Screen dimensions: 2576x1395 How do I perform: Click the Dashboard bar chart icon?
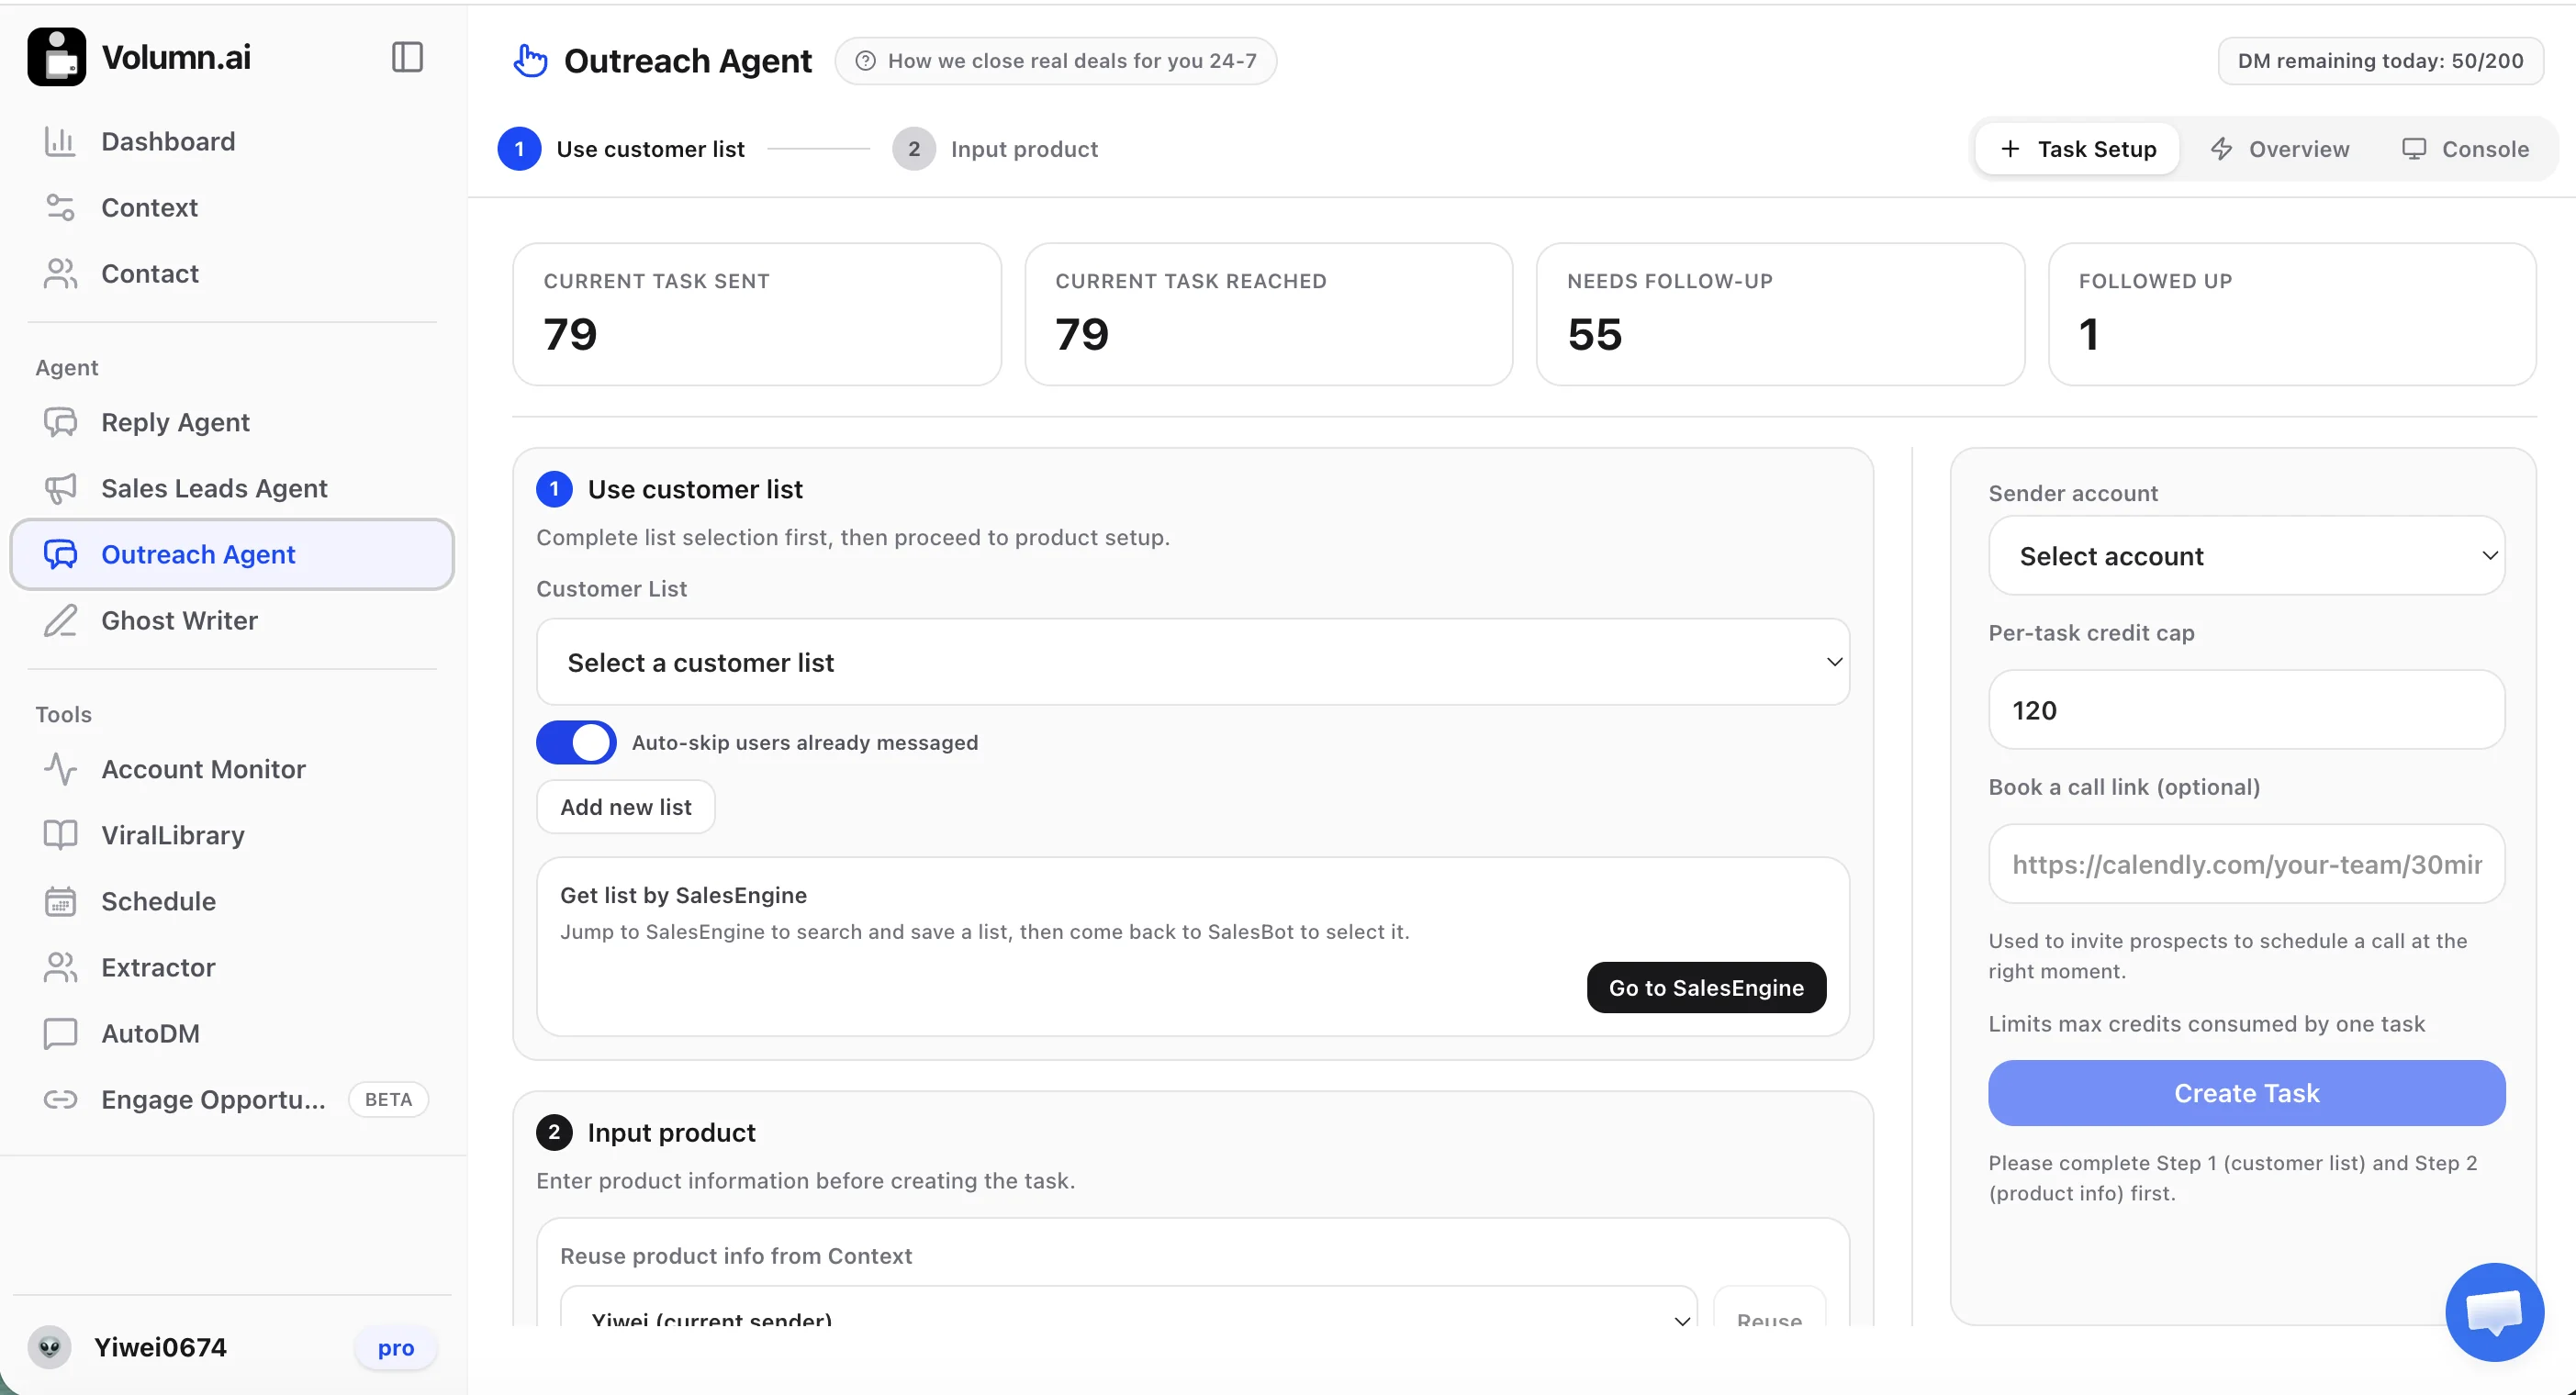[x=60, y=142]
